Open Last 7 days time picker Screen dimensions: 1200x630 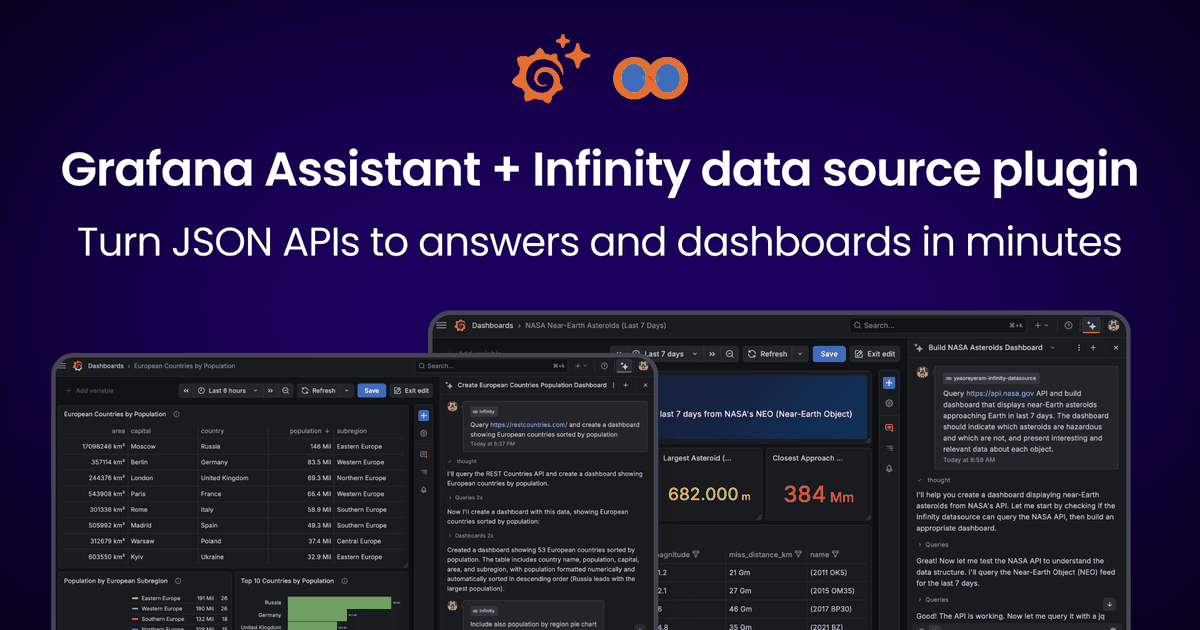pyautogui.click(x=665, y=354)
